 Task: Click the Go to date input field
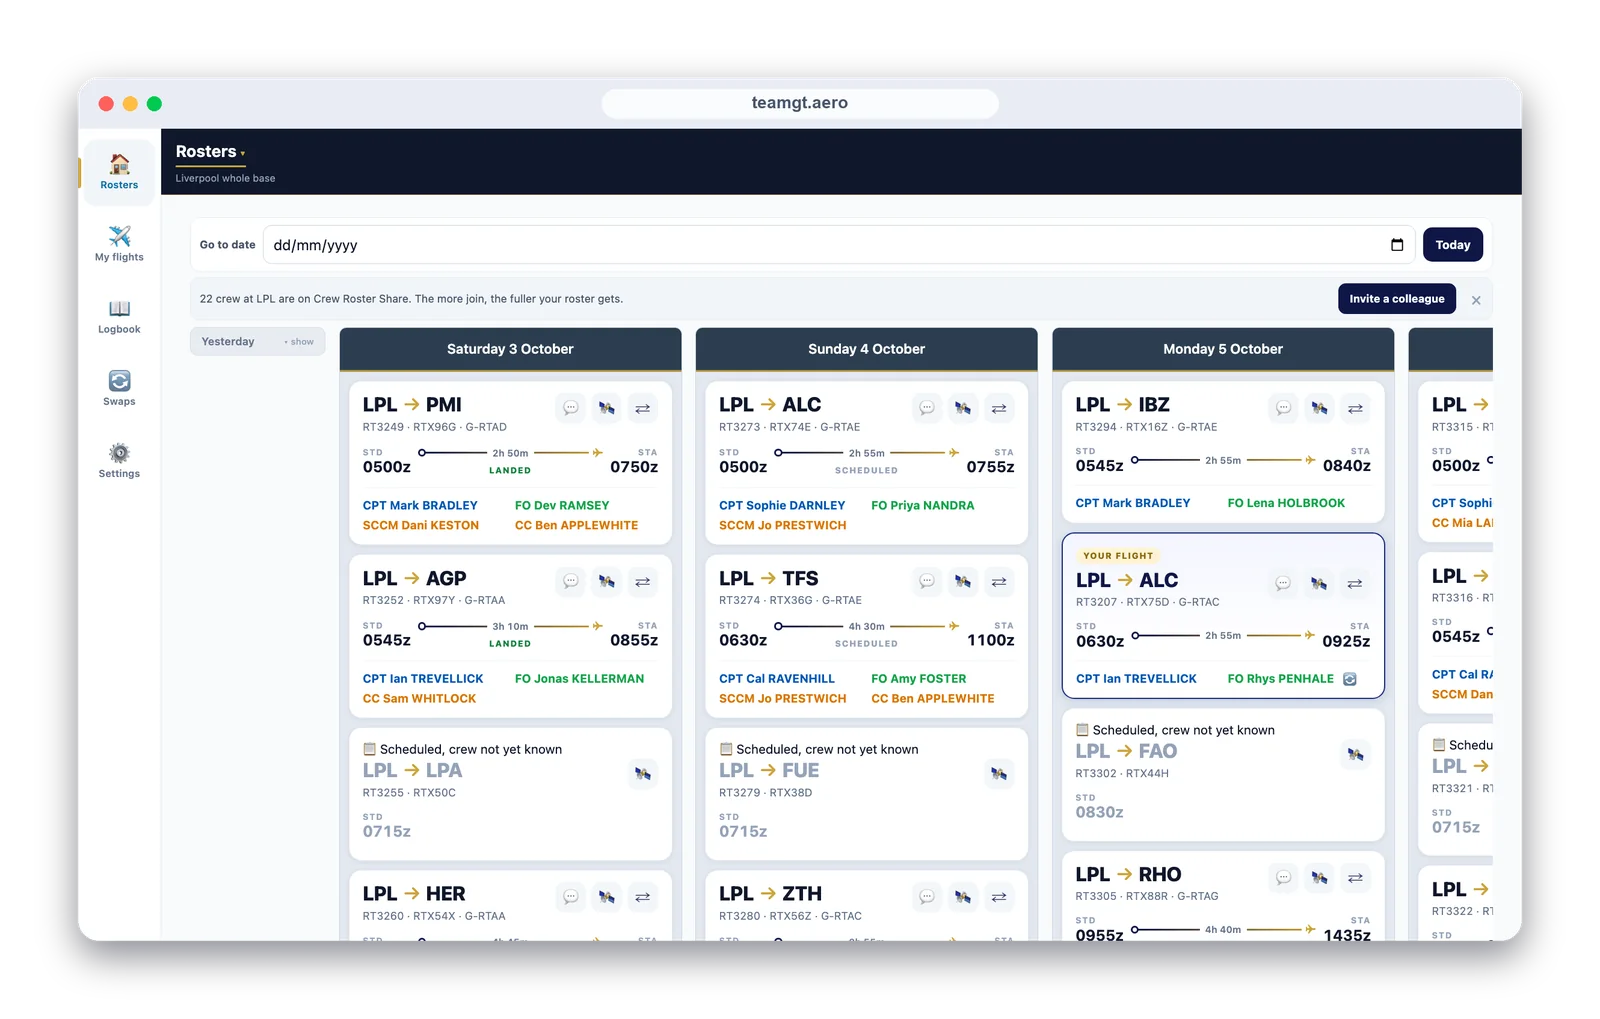coord(839,245)
